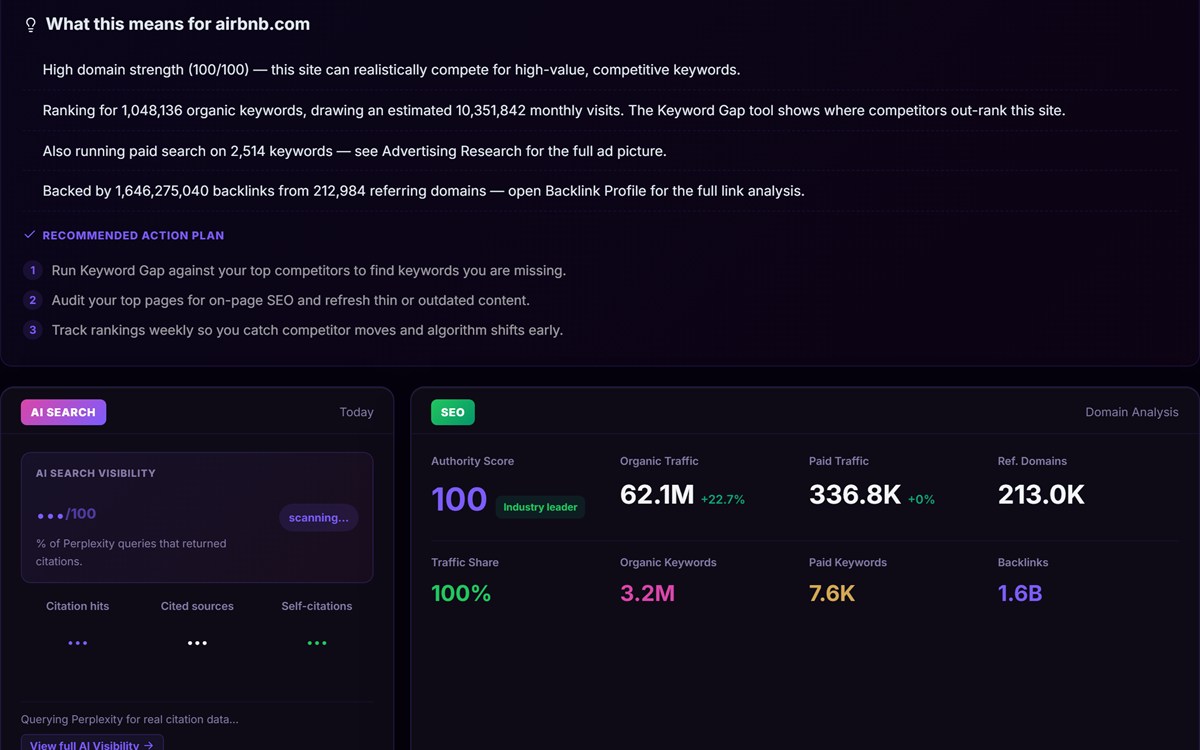
Task: Click the +0% paid traffic change
Action: (921, 499)
